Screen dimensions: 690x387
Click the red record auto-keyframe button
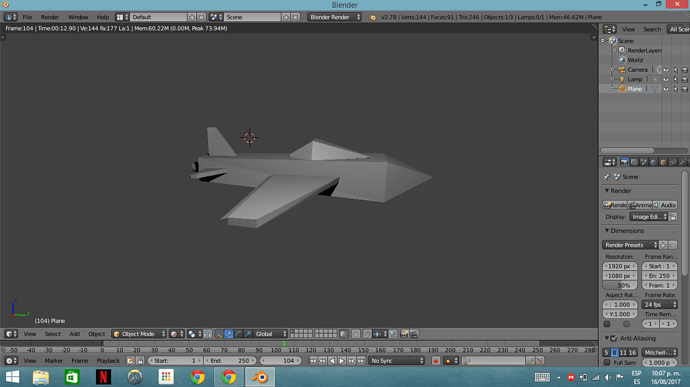pos(436,361)
